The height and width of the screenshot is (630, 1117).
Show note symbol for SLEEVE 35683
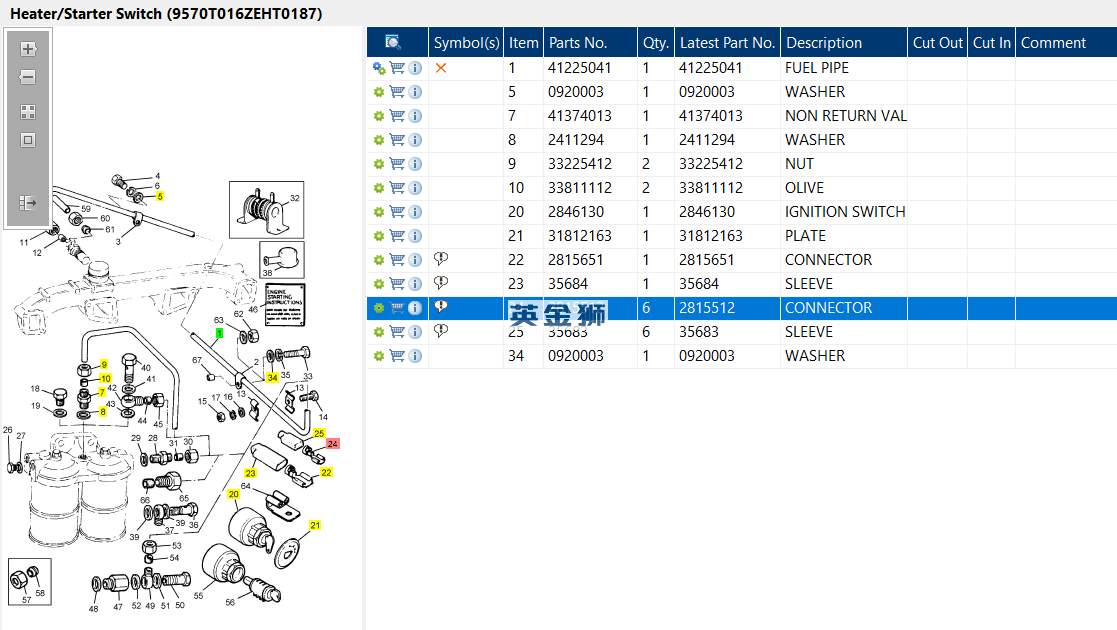(x=441, y=331)
